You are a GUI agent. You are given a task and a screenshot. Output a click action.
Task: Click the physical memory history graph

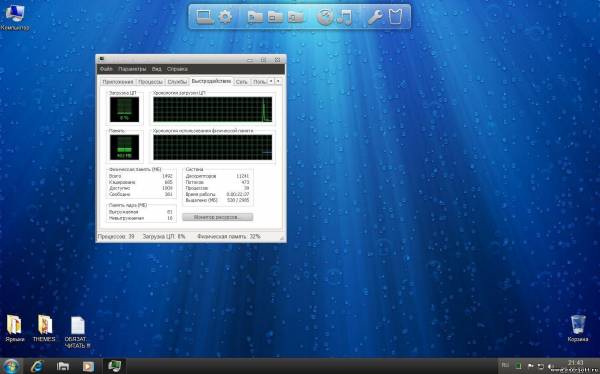click(x=212, y=147)
